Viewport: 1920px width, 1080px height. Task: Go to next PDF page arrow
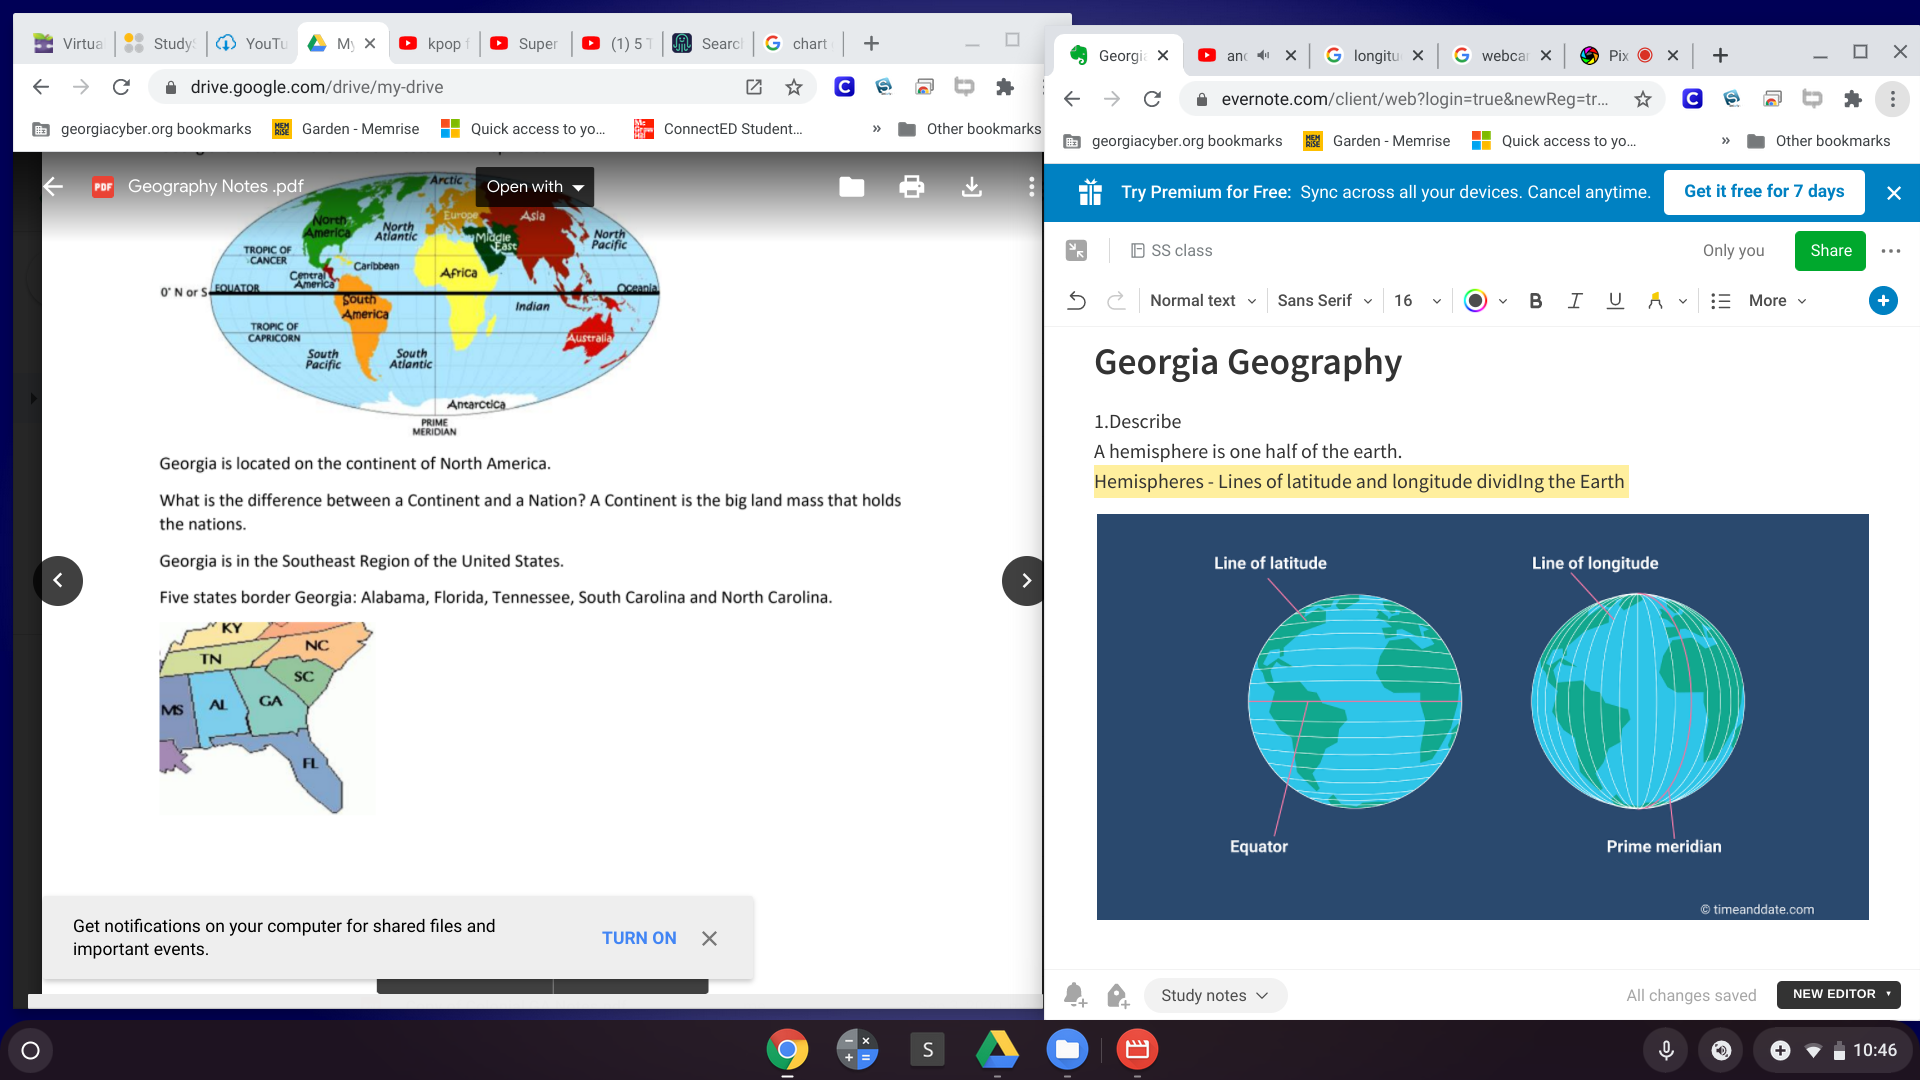point(1025,581)
